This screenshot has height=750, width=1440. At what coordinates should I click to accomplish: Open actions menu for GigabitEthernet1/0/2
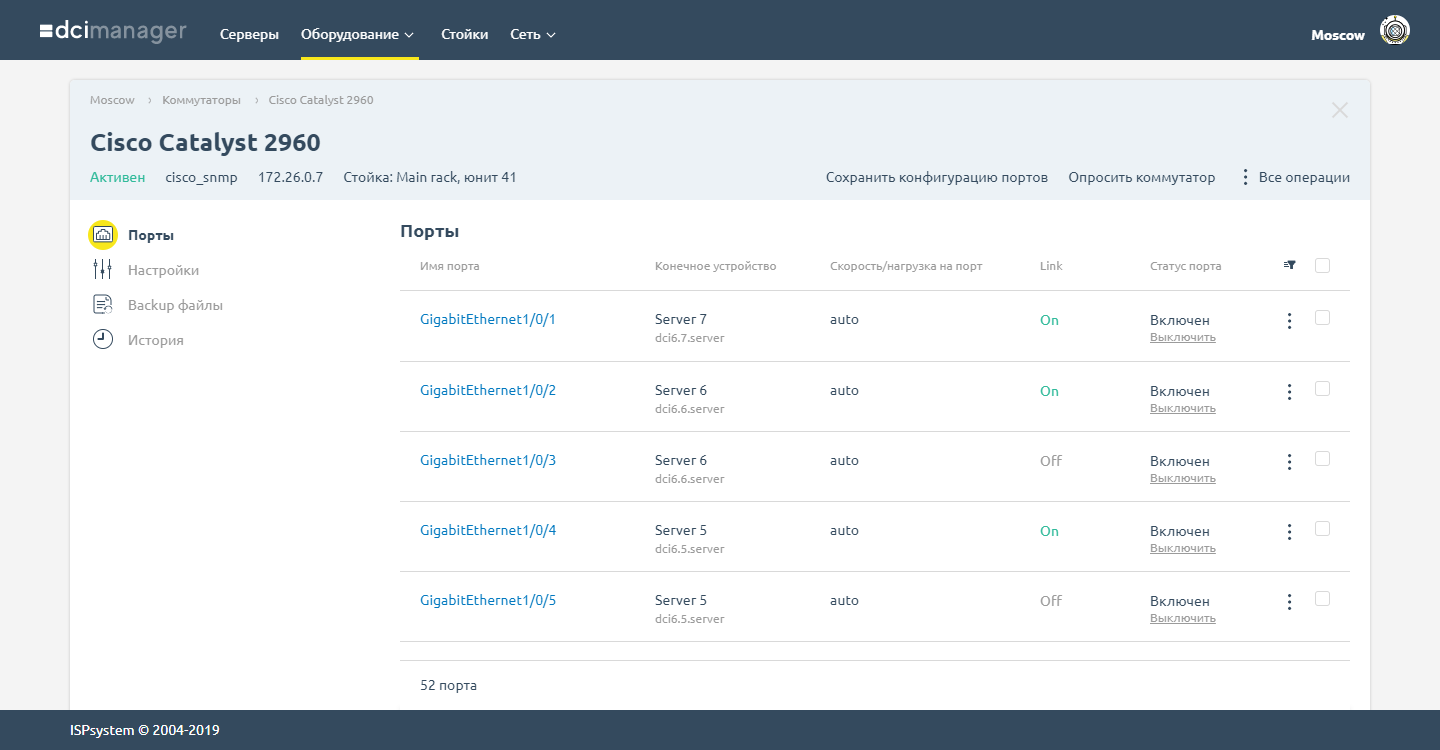(x=1289, y=392)
